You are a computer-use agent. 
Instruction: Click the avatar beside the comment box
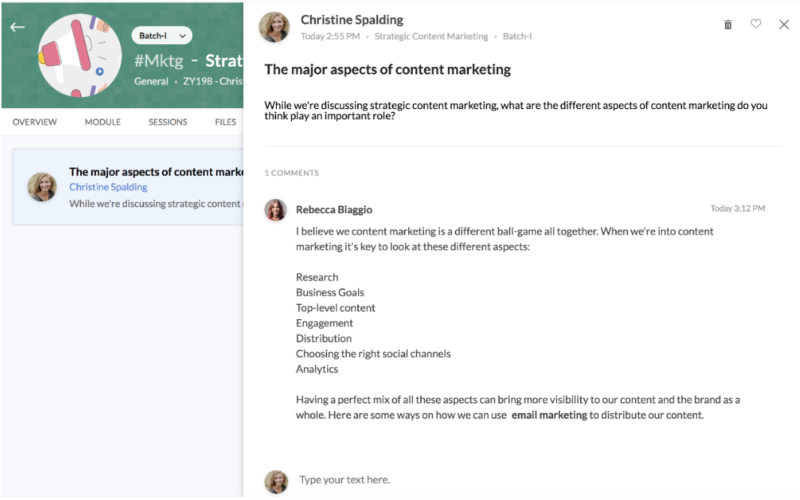point(275,480)
